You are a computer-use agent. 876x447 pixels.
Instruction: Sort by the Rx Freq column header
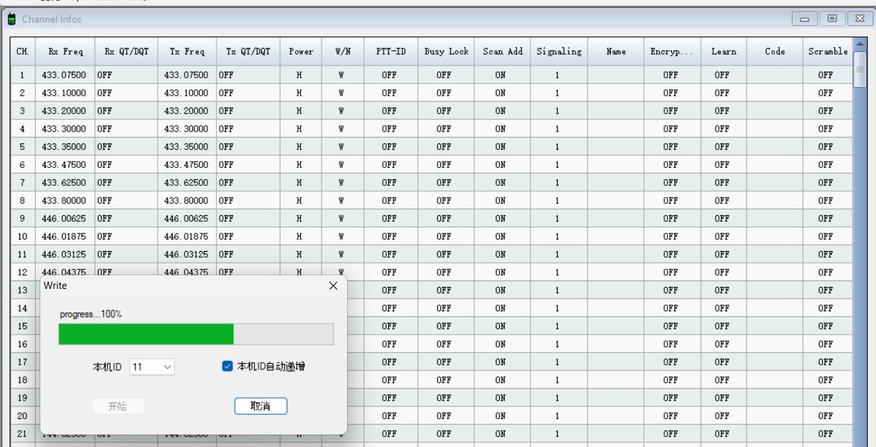[x=65, y=51]
